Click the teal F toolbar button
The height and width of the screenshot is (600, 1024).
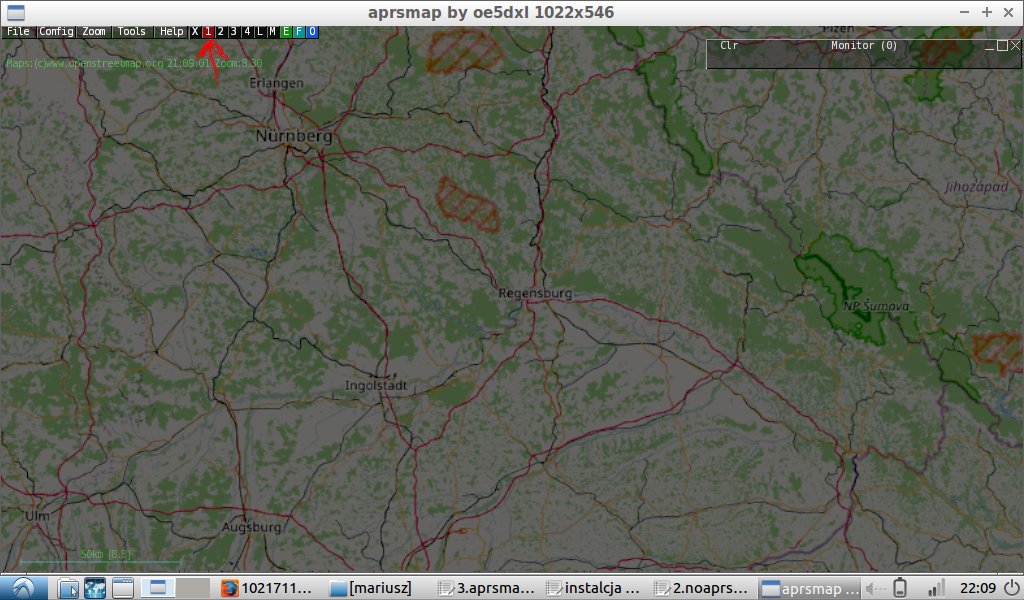299,31
